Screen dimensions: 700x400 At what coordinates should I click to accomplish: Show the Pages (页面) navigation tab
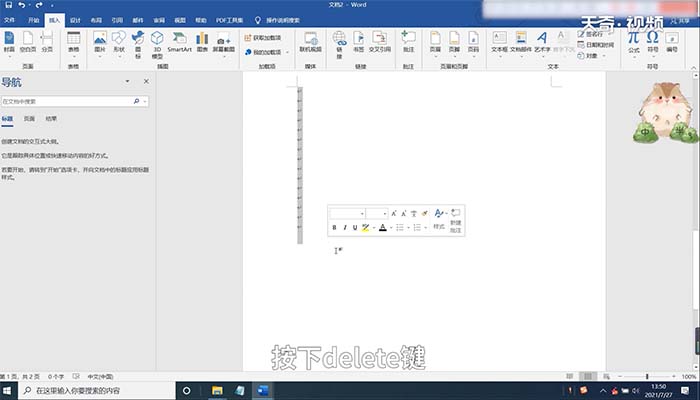[29, 119]
